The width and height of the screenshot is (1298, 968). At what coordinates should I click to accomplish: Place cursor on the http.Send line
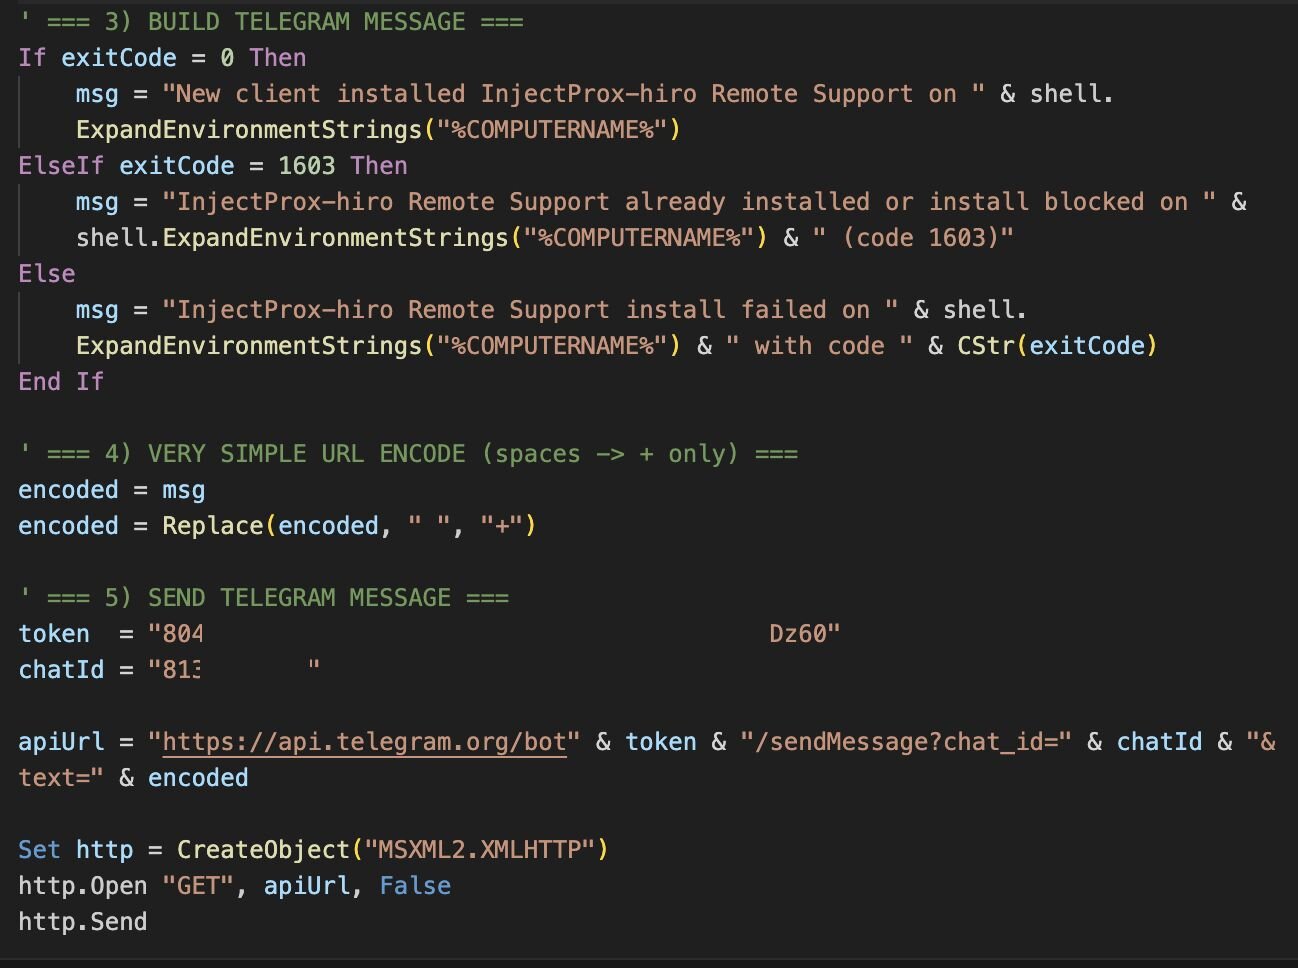83,922
